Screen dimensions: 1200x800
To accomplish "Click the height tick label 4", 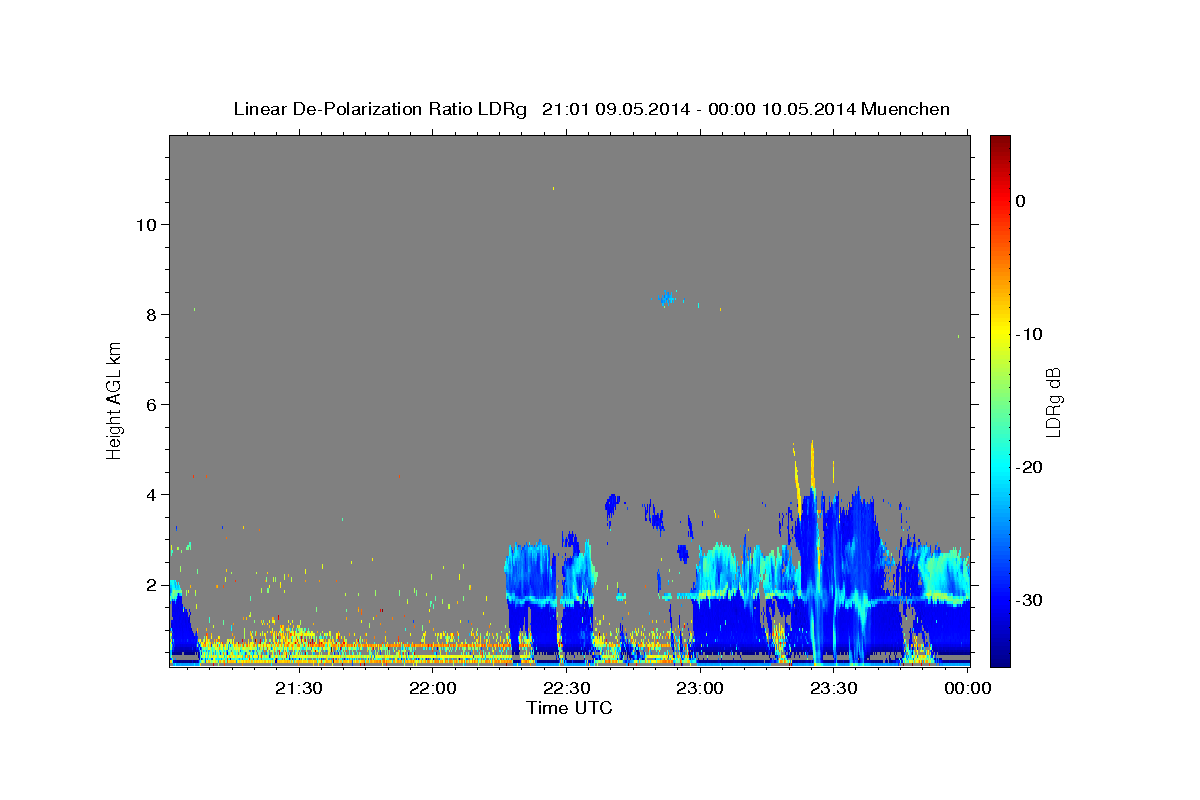I will 152,494.
